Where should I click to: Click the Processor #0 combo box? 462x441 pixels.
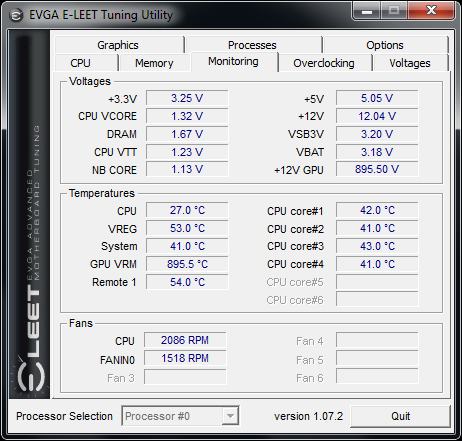(180, 416)
